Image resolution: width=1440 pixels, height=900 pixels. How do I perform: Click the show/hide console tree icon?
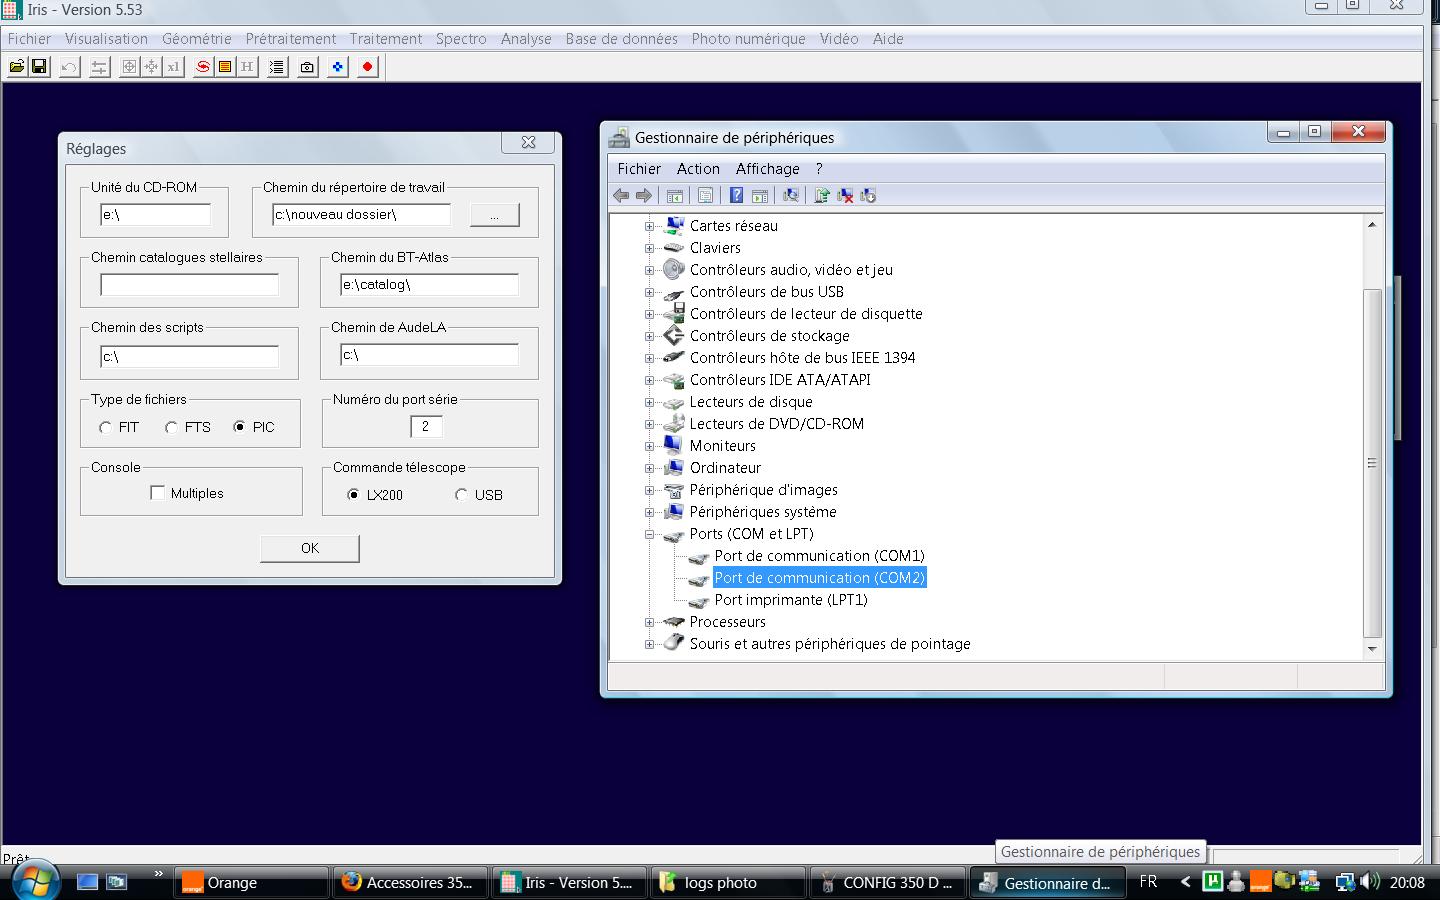675,196
